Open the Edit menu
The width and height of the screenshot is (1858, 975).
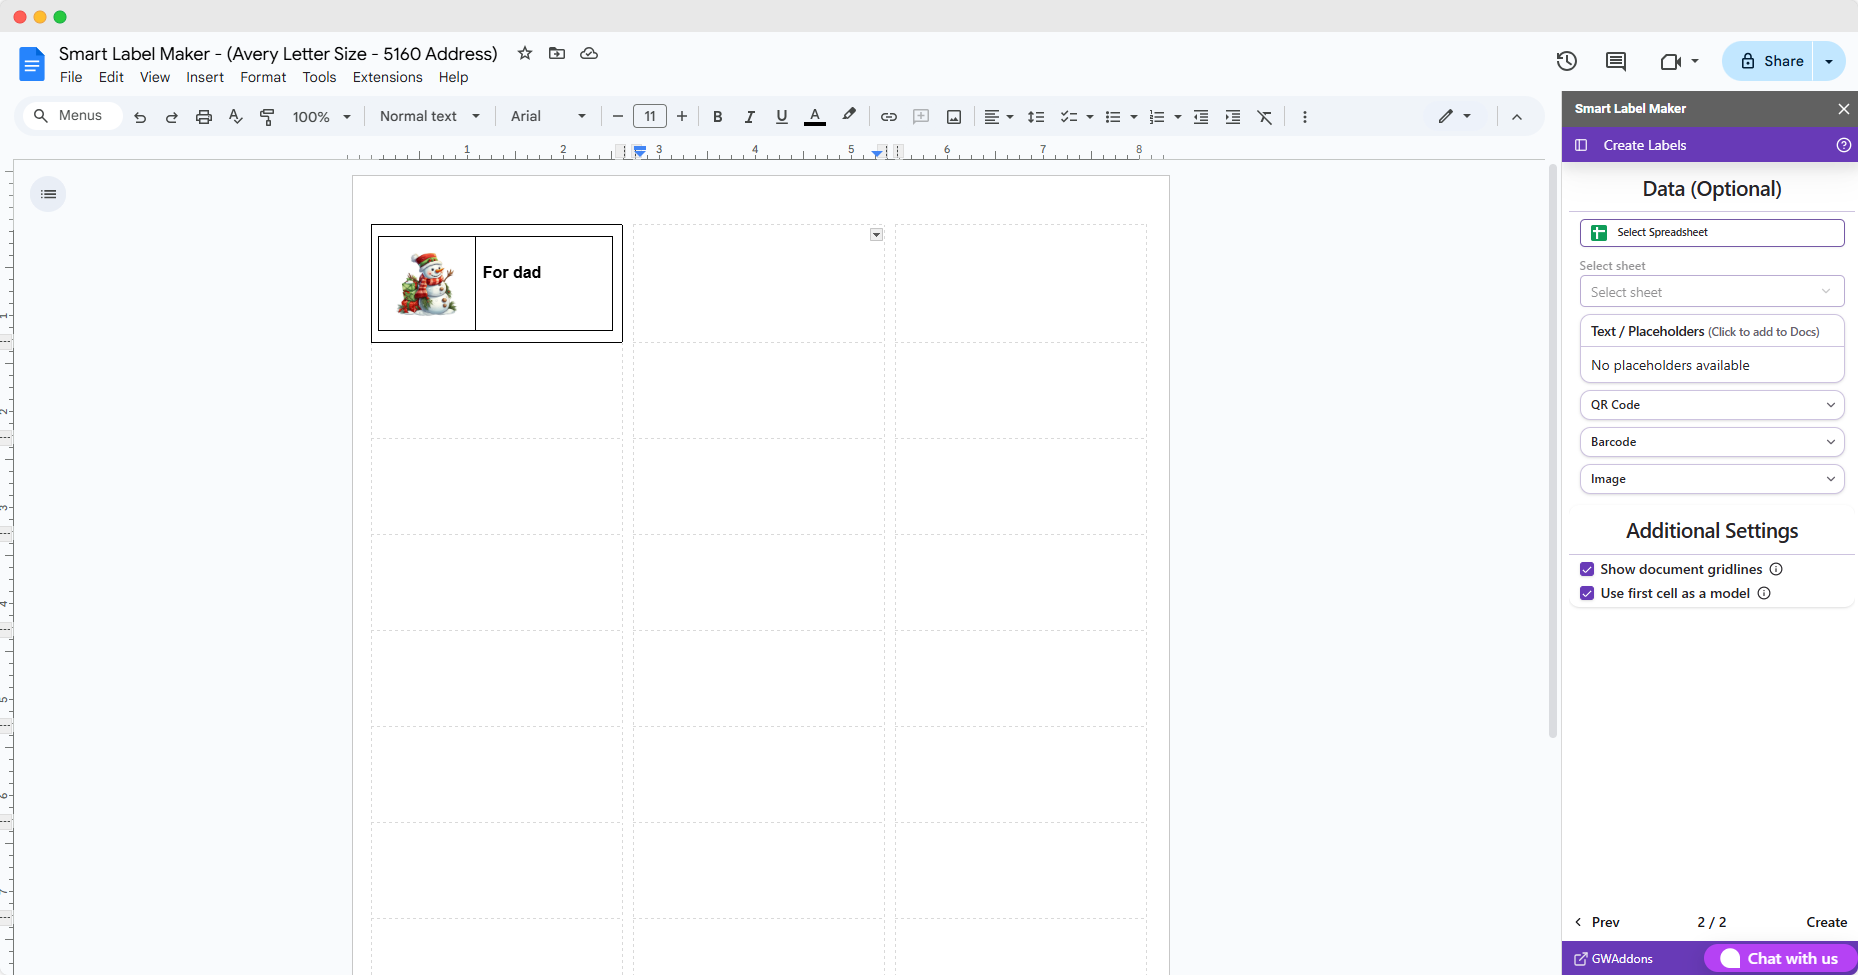coord(111,77)
